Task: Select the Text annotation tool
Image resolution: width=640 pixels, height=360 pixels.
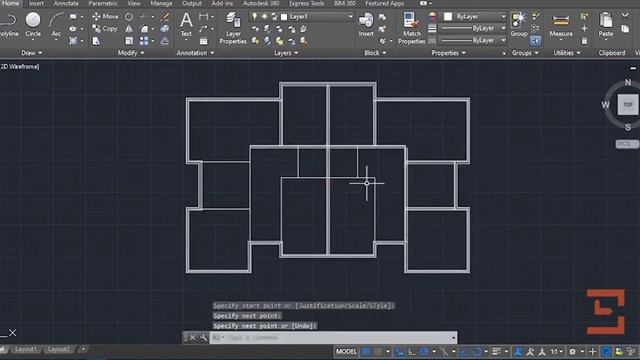Action: click(186, 24)
